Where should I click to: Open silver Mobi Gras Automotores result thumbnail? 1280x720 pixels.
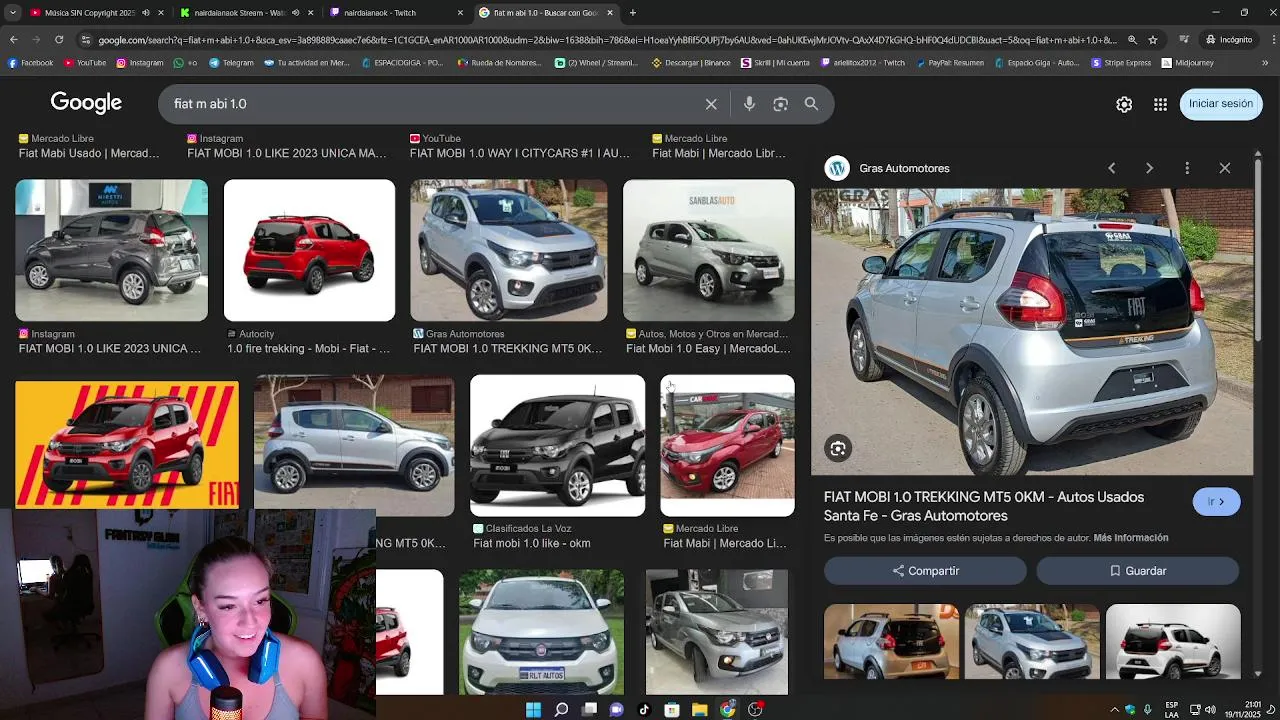tap(508, 250)
